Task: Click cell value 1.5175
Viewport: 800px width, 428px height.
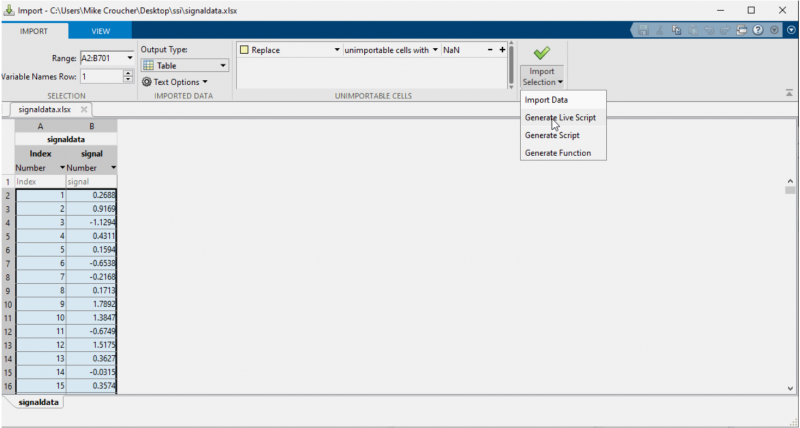Action: click(x=92, y=345)
